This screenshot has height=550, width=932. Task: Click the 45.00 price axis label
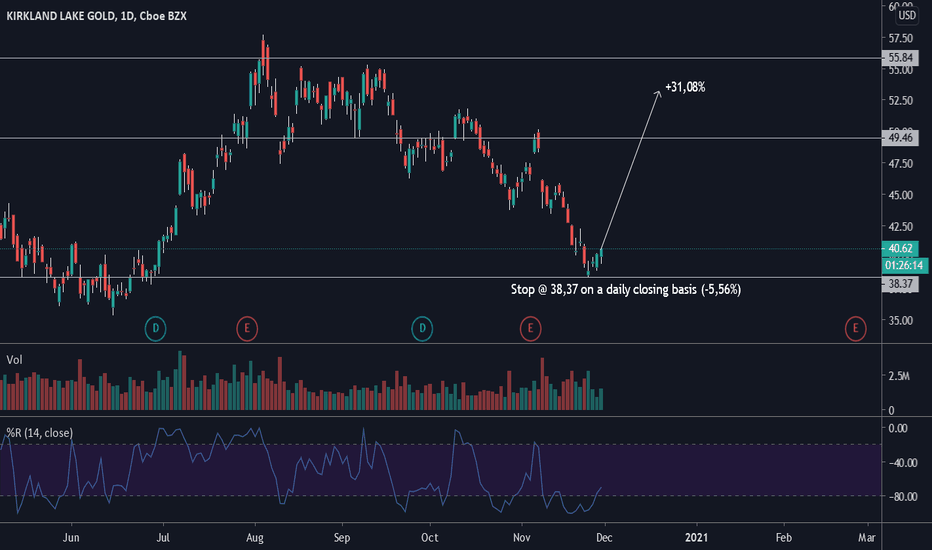pyautogui.click(x=900, y=195)
